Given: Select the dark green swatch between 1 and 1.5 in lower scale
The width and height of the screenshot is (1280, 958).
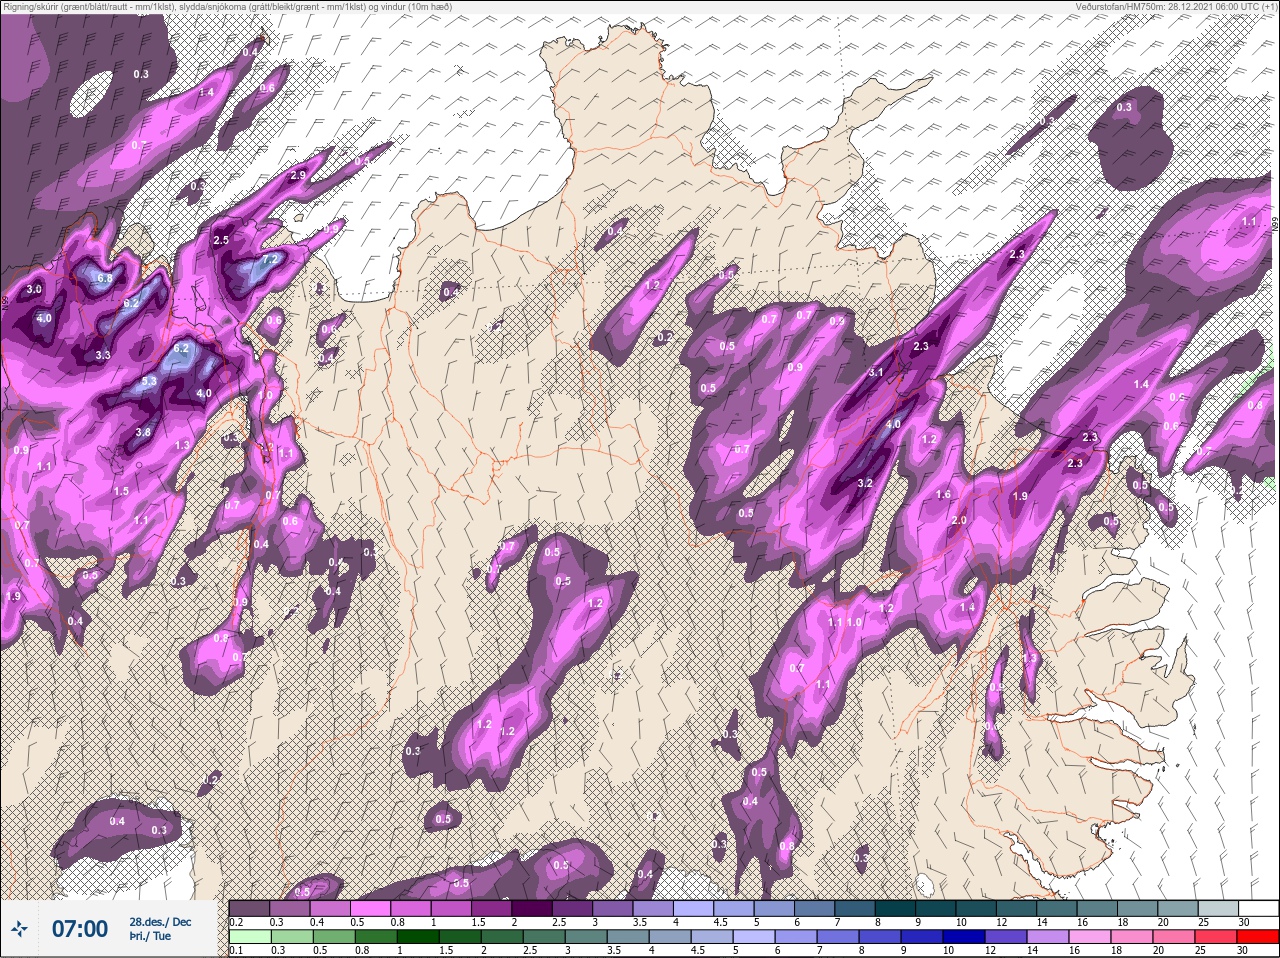Looking at the screenshot, I should [x=417, y=936].
